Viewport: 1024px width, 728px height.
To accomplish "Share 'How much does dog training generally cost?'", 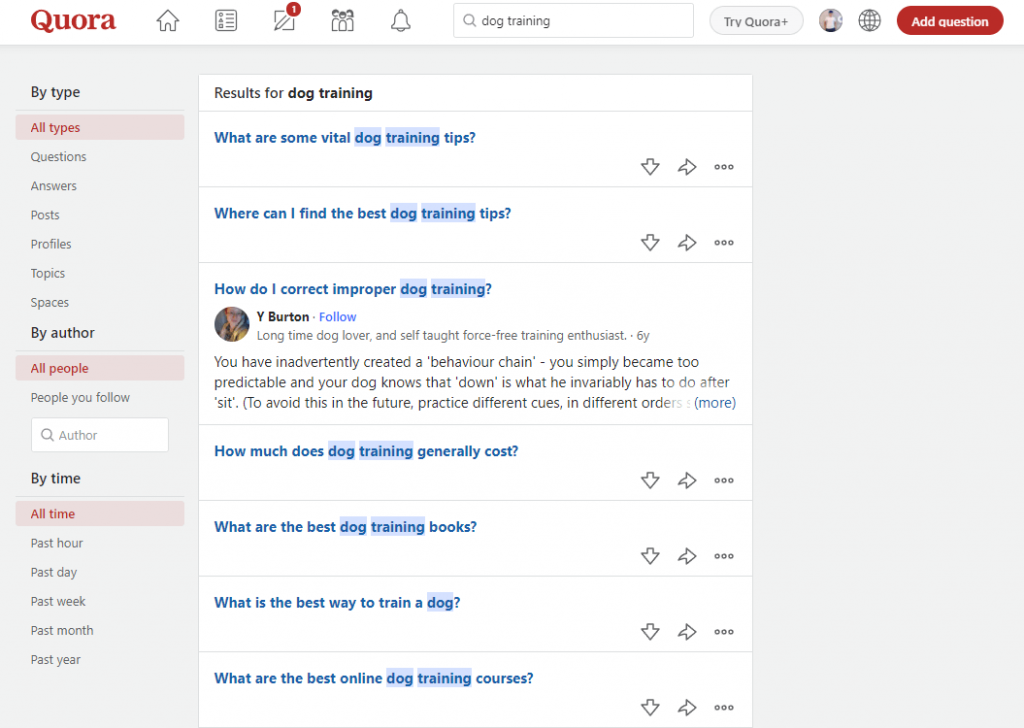I will point(687,480).
